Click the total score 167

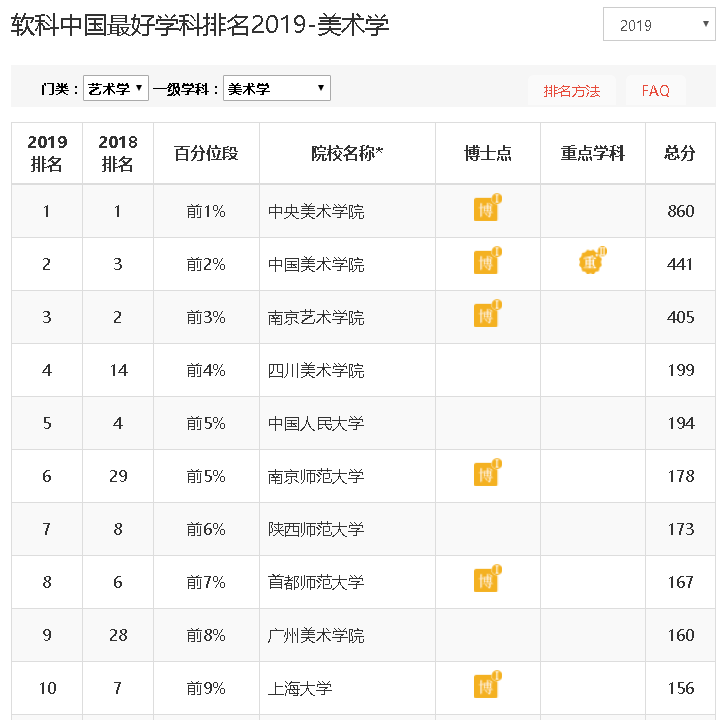coord(681,582)
